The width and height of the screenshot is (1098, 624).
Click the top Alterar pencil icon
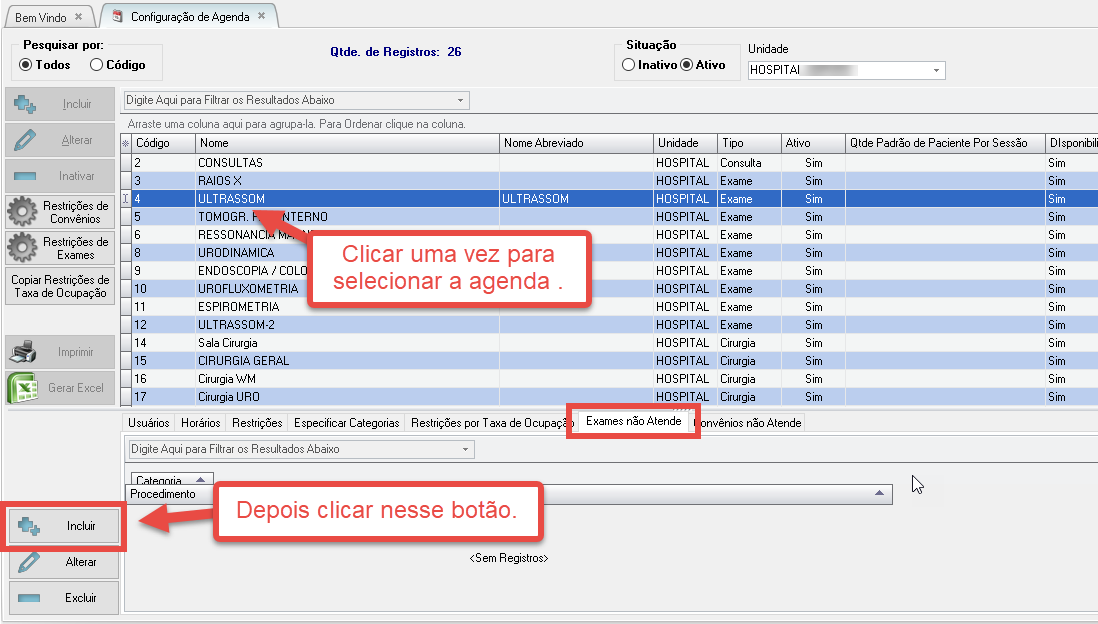(x=27, y=140)
